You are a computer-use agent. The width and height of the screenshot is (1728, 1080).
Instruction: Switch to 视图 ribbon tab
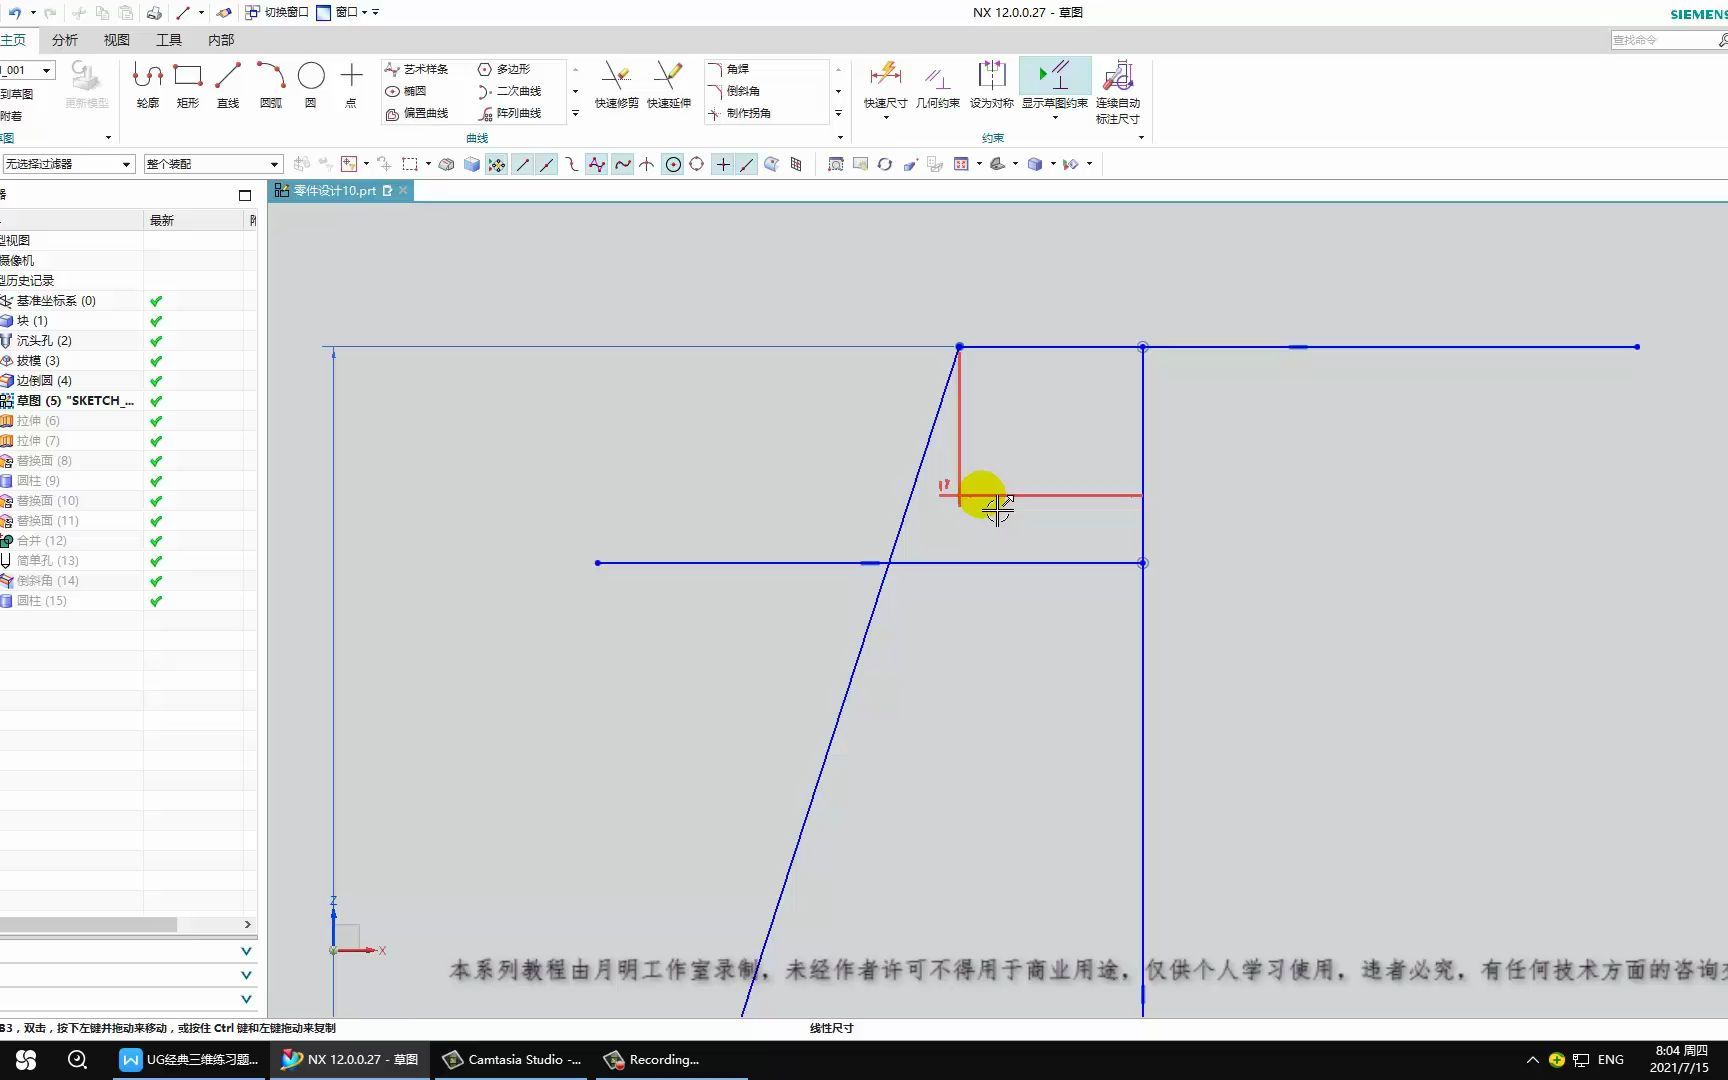click(117, 40)
